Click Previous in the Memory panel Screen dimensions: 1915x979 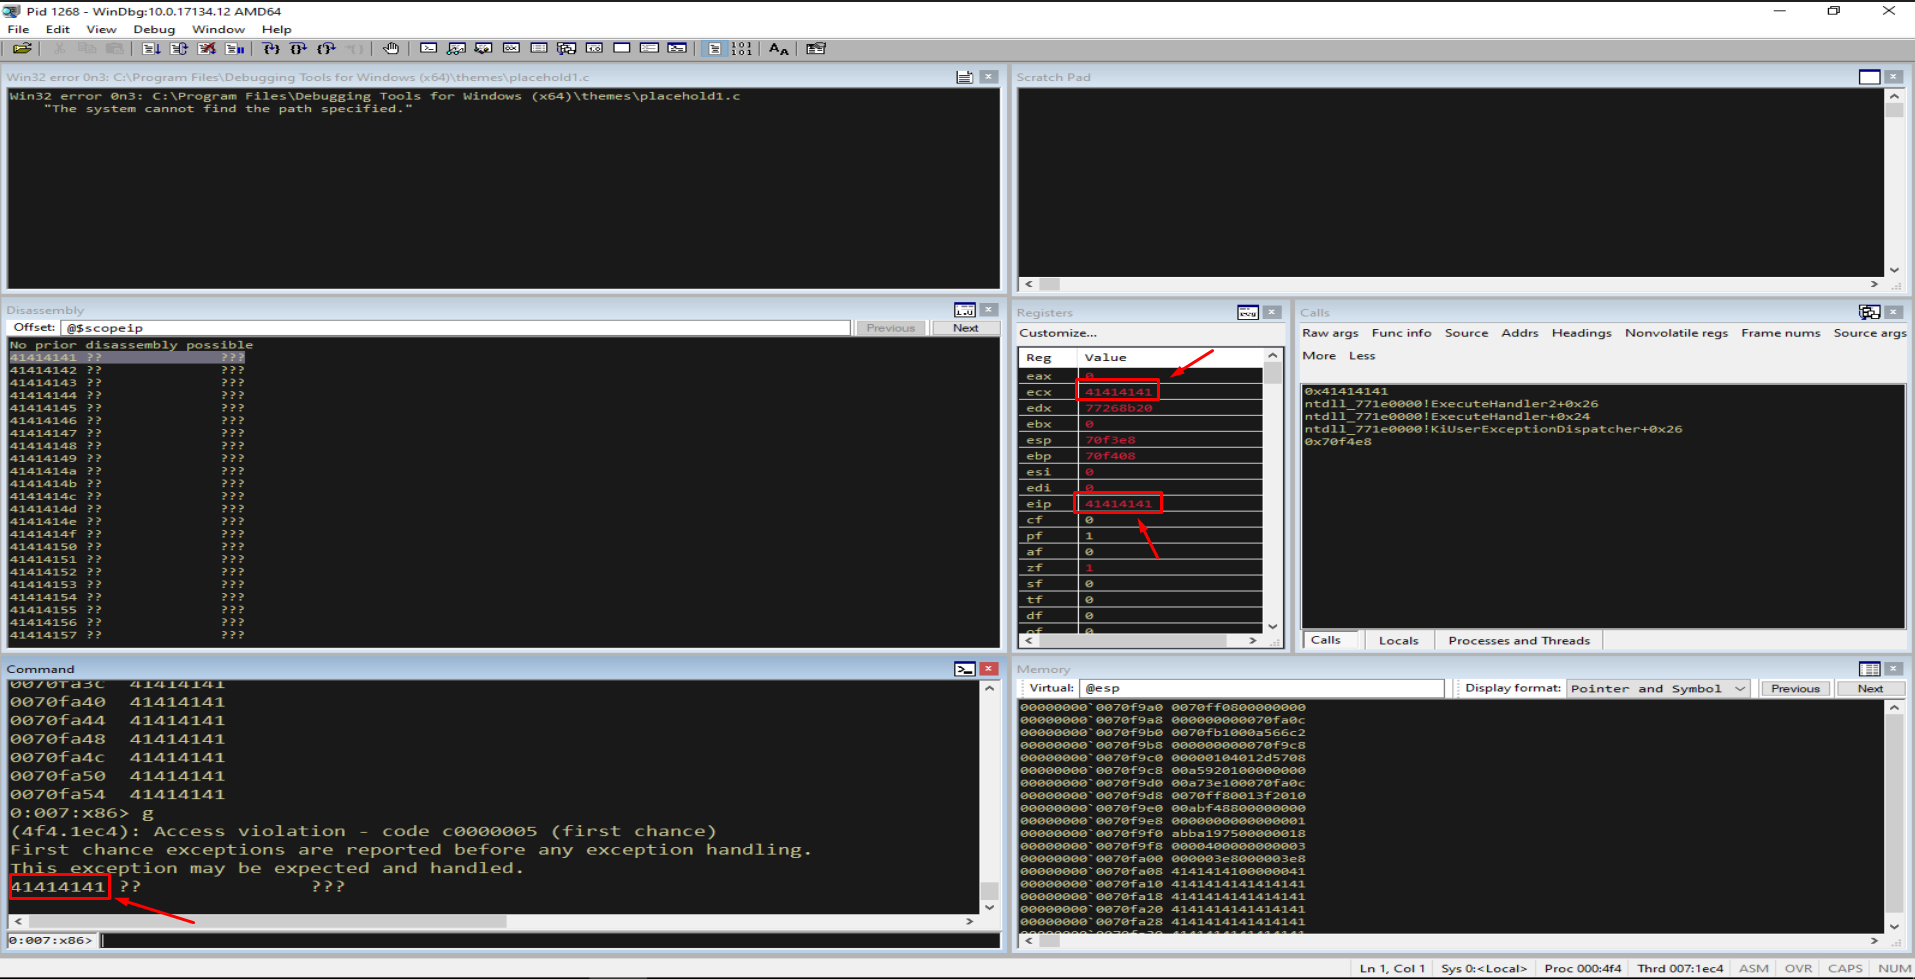1795,688
